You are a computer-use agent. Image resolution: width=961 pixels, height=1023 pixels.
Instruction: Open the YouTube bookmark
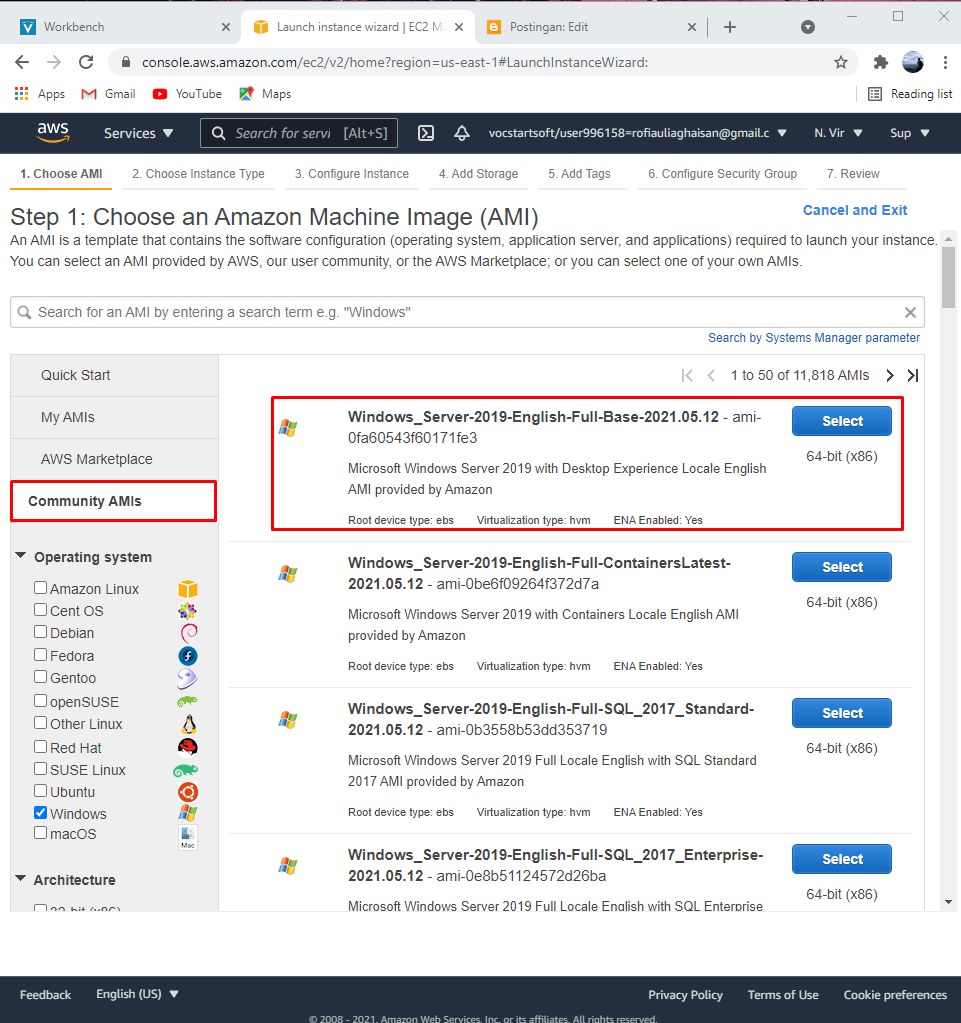point(187,94)
